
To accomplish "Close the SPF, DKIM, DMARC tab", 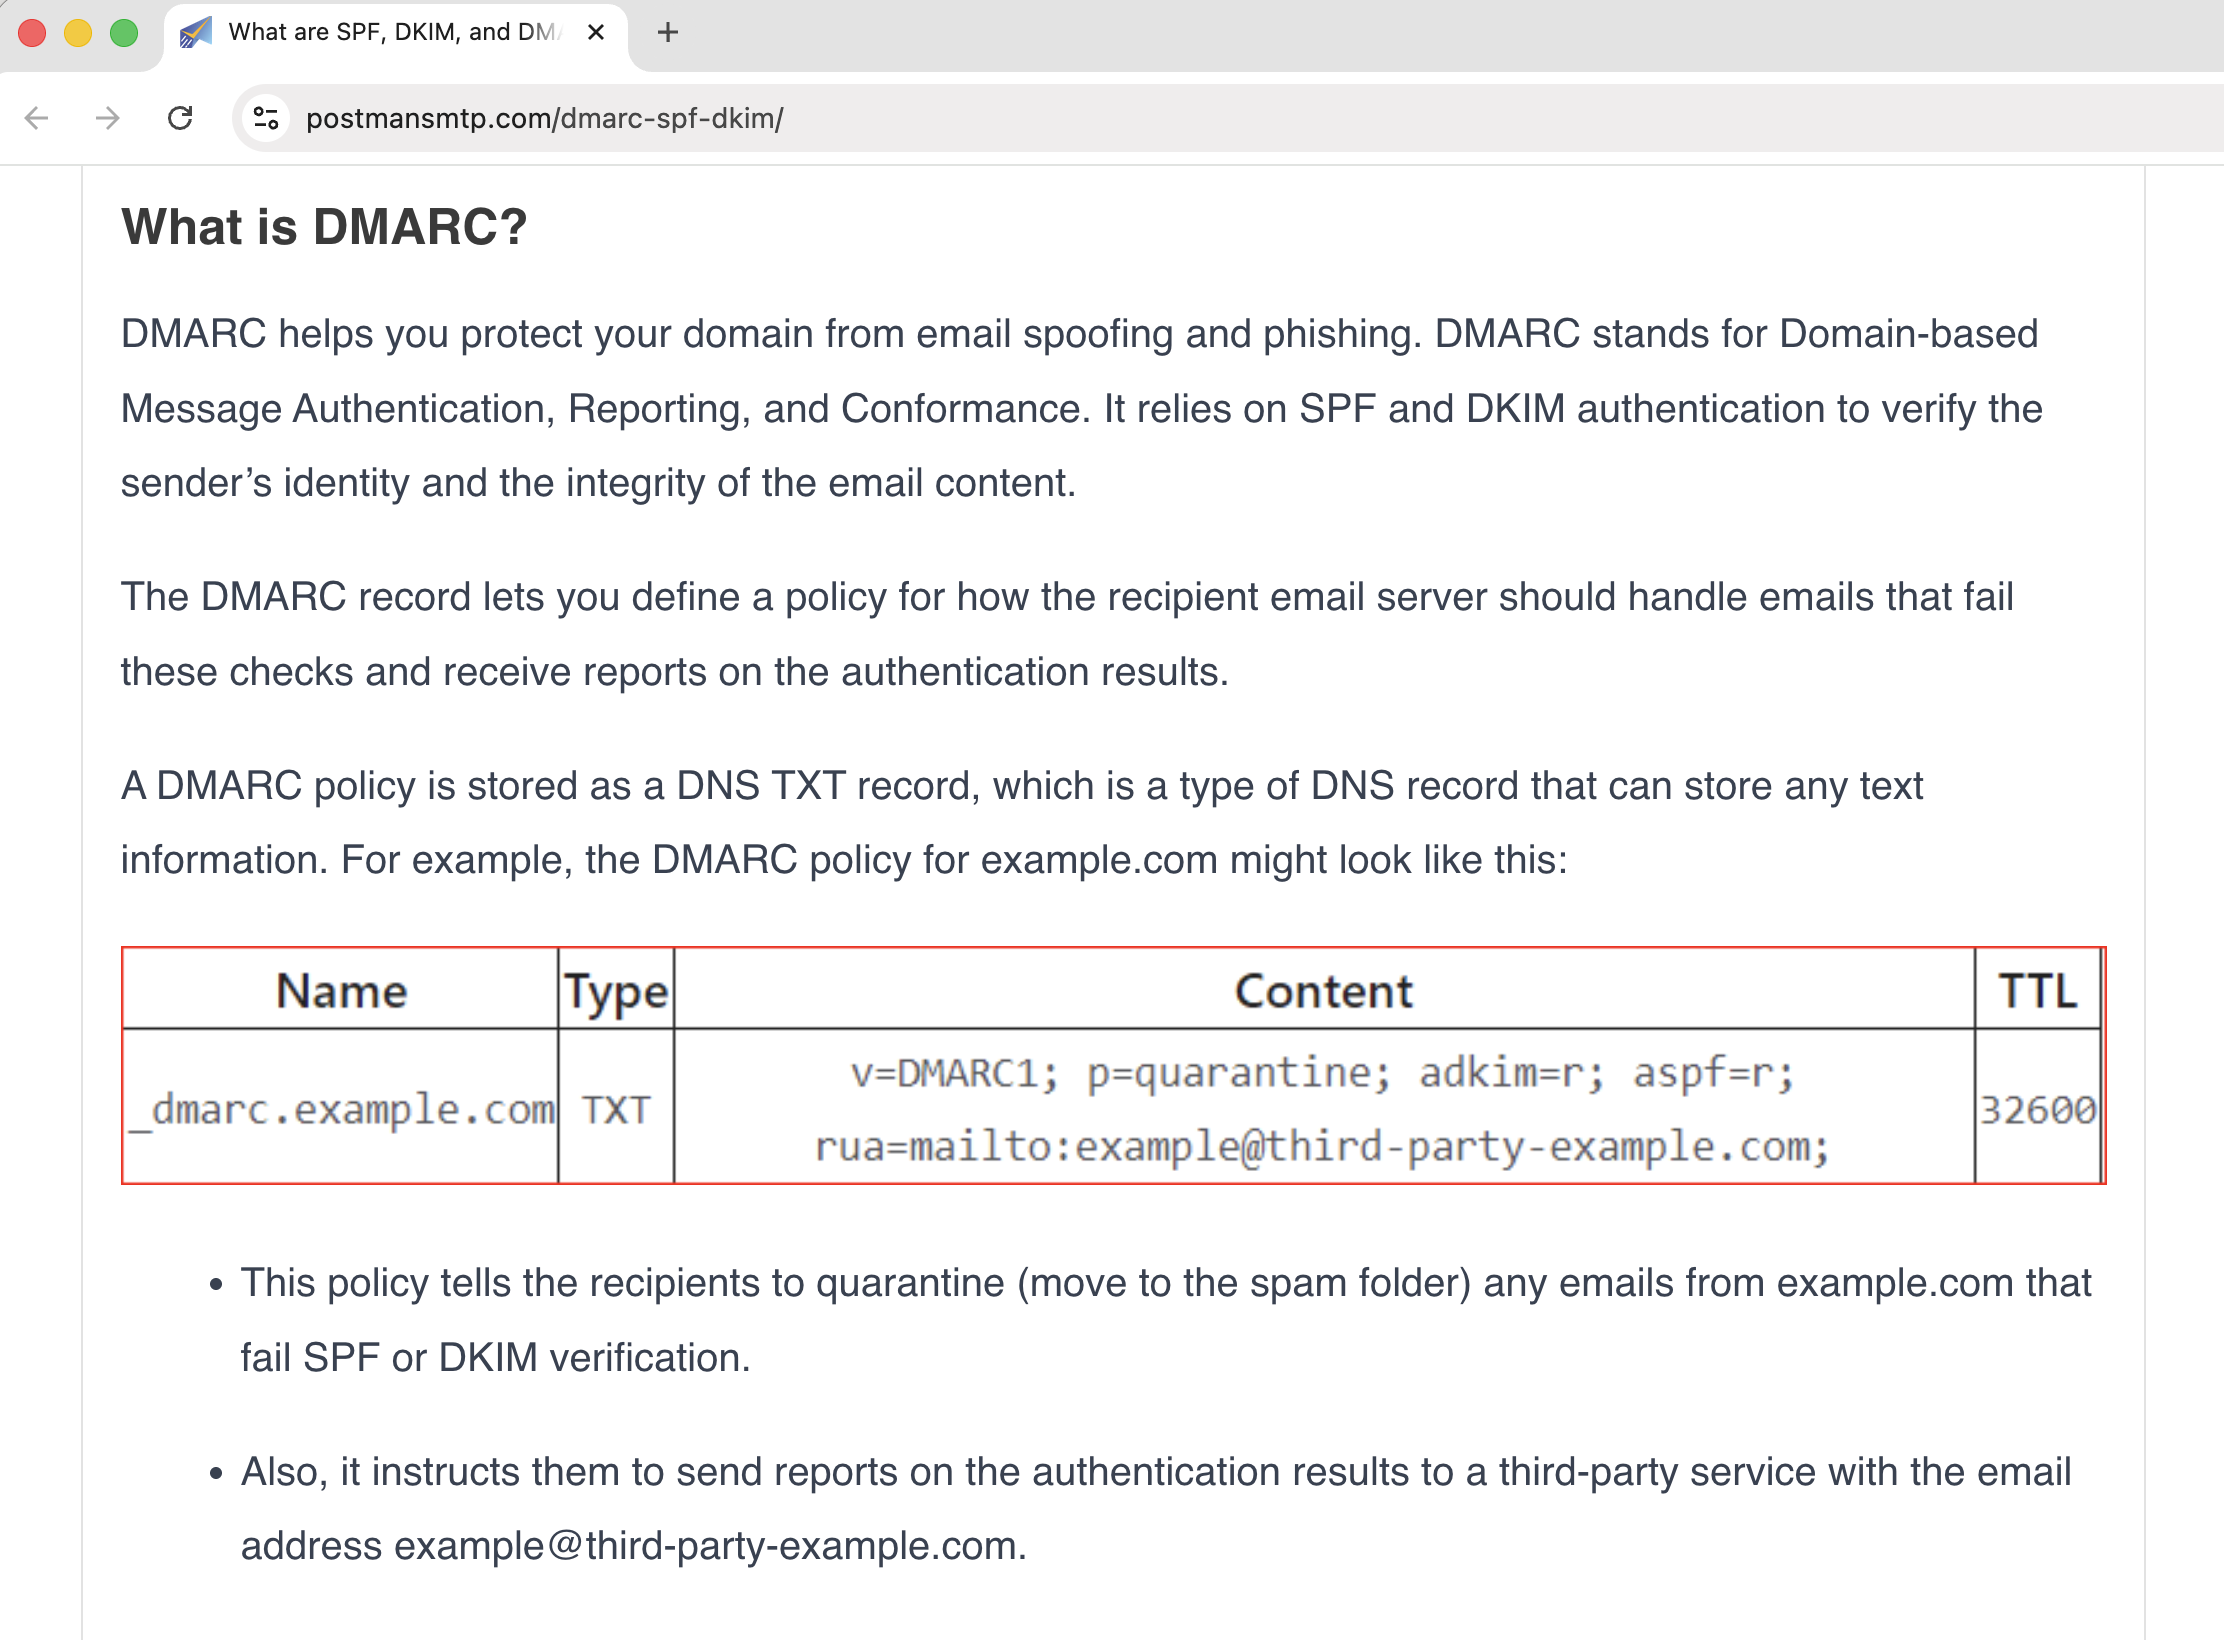I will tap(596, 33).
